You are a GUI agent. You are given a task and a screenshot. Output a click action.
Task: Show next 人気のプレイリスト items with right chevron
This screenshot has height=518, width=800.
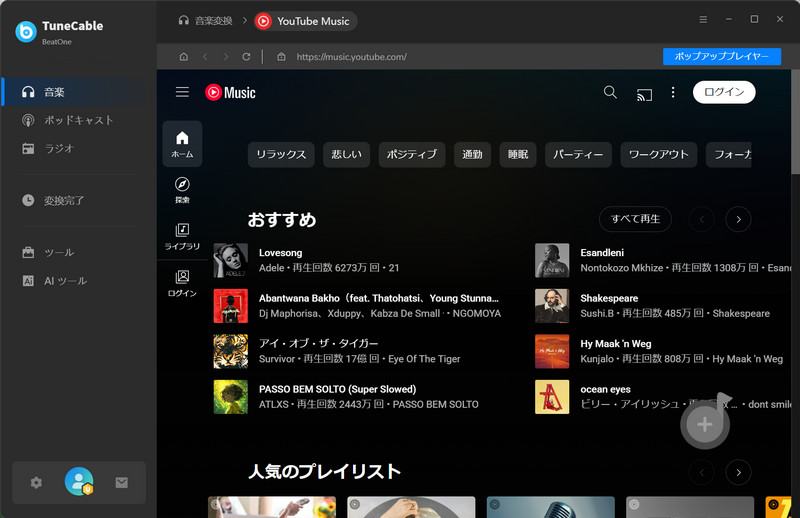click(738, 472)
